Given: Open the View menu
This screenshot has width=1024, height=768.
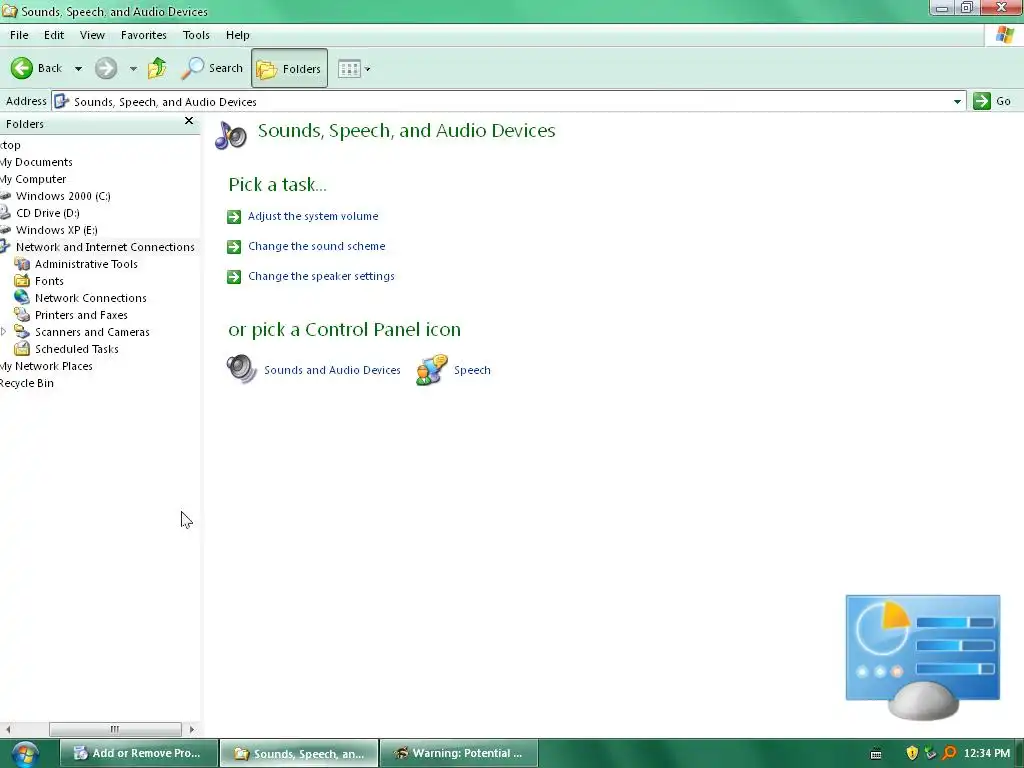Looking at the screenshot, I should (92, 35).
